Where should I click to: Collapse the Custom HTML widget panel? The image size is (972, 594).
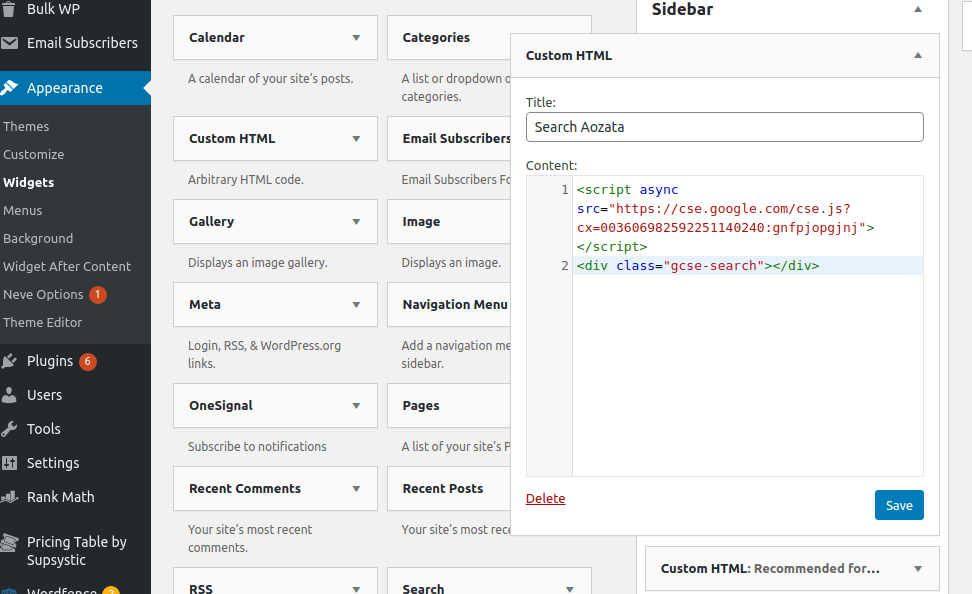917,56
